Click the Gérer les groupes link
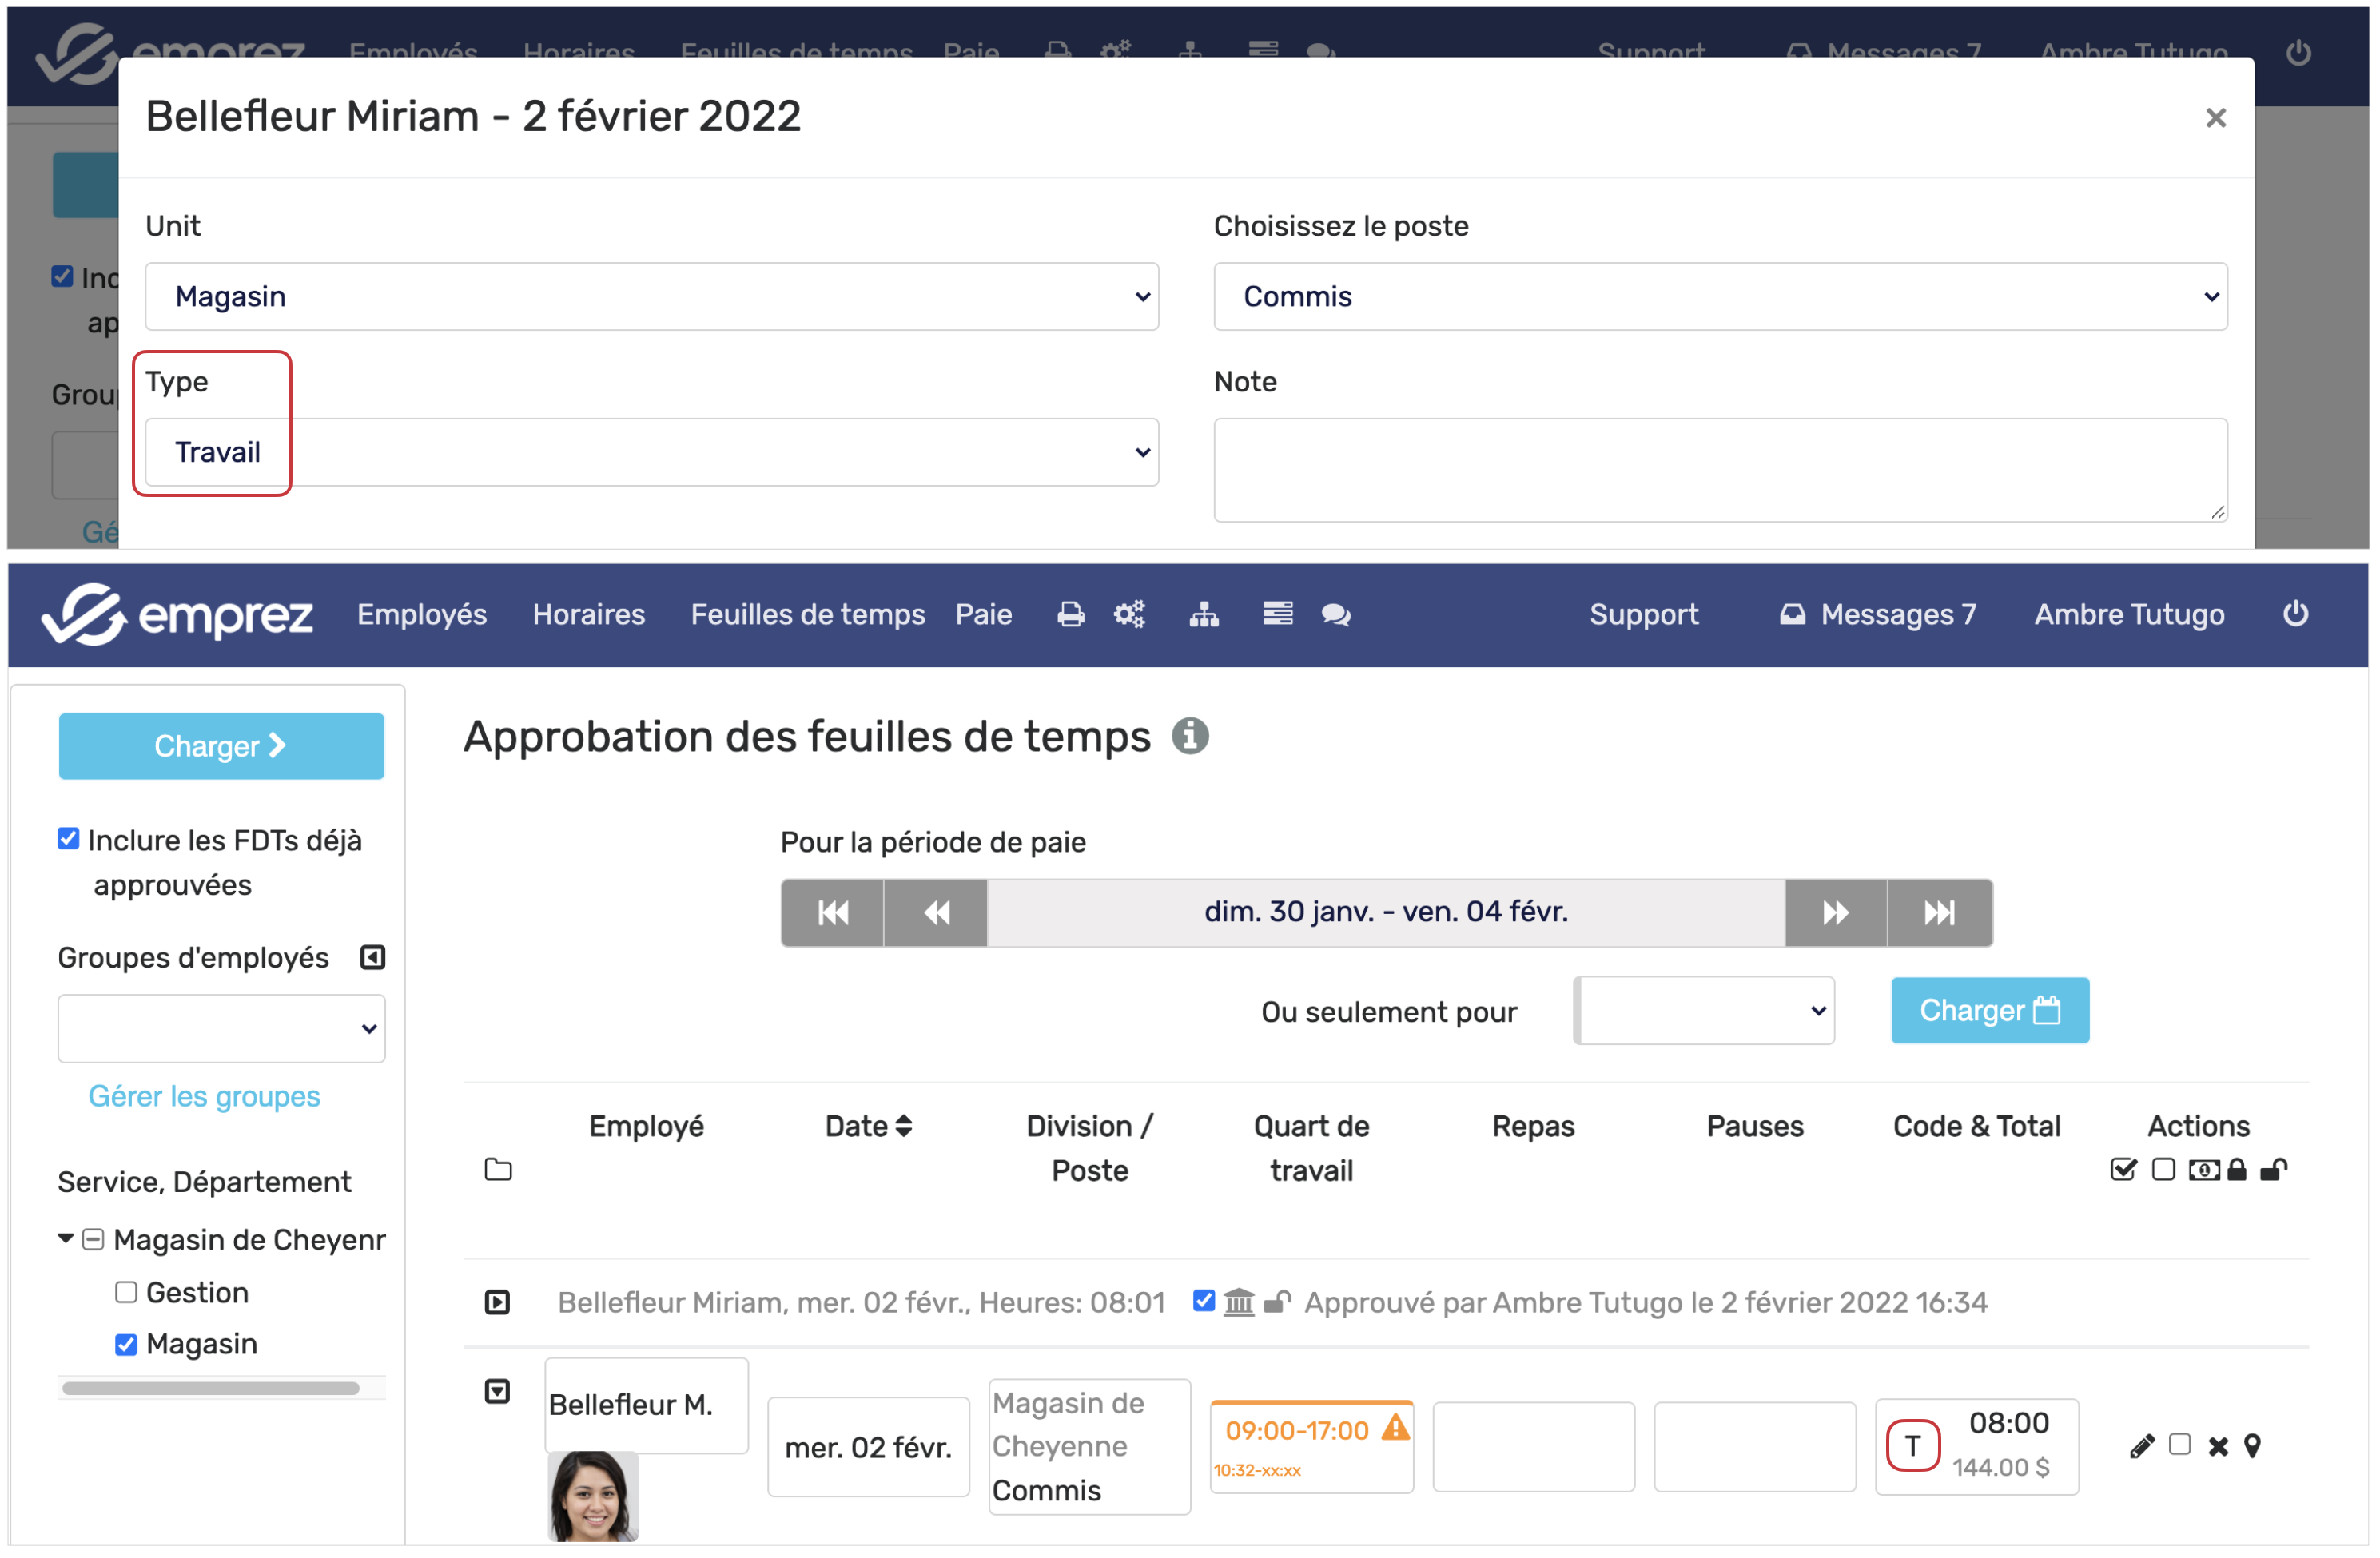Viewport: 2380px width, 1558px height. click(204, 1096)
